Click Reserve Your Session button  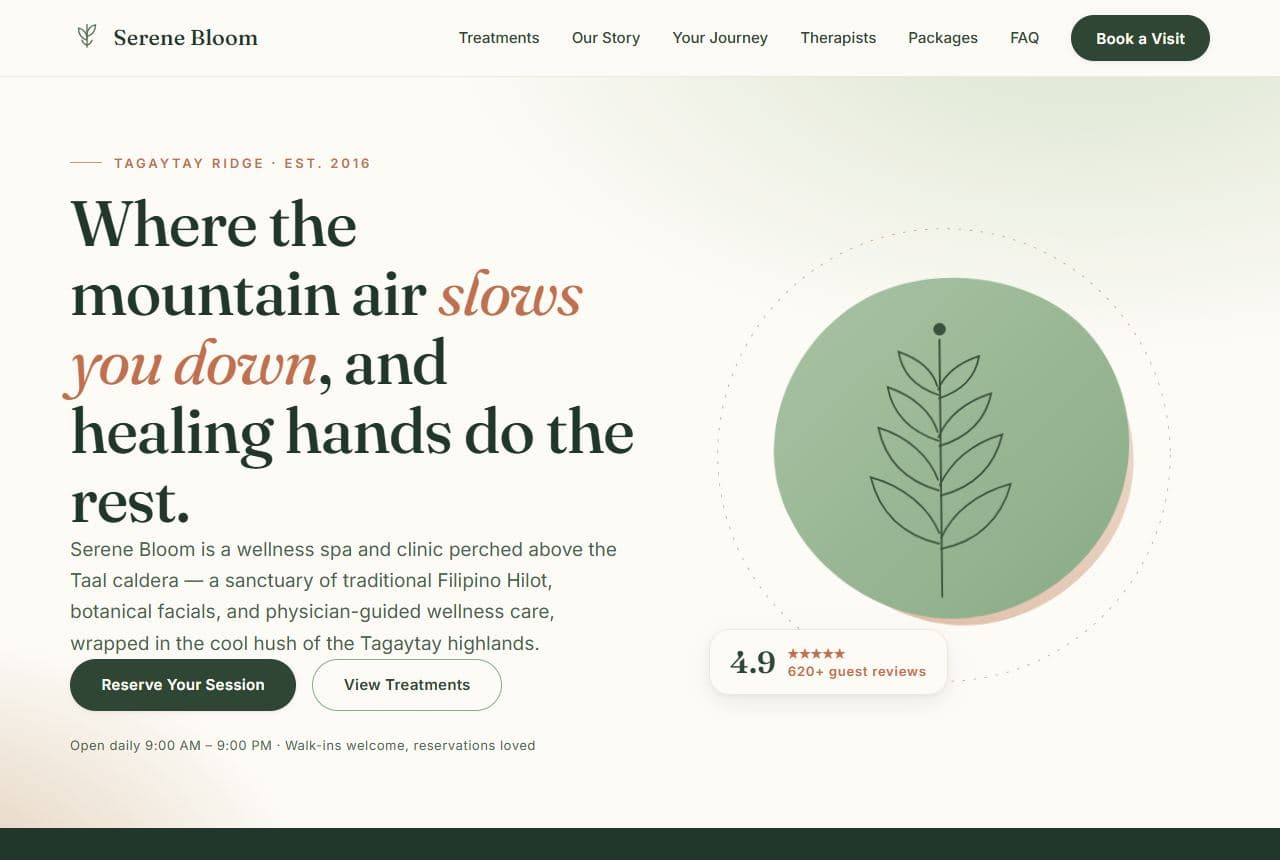[183, 685]
